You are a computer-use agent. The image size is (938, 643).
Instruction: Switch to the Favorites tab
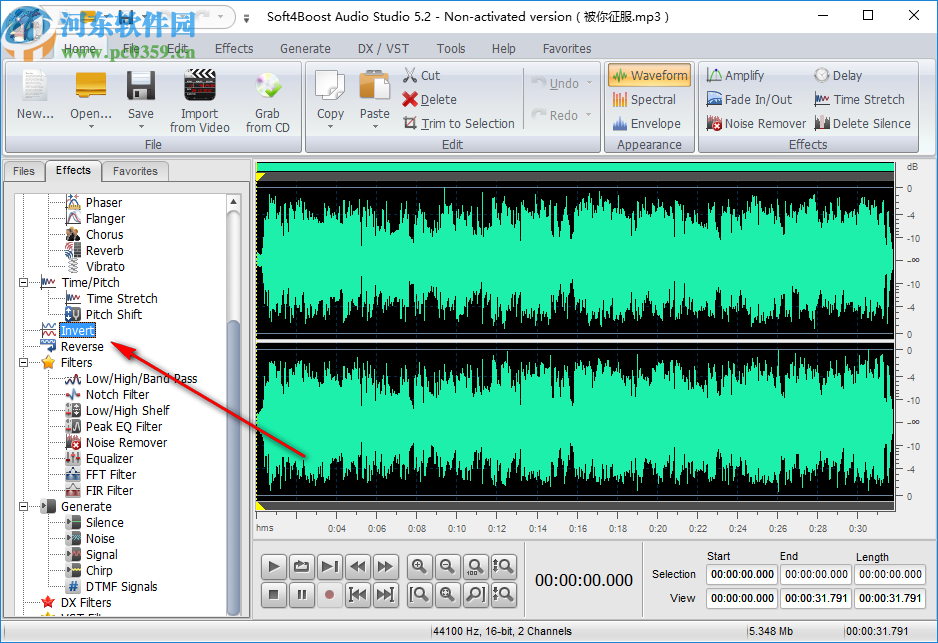[x=135, y=171]
